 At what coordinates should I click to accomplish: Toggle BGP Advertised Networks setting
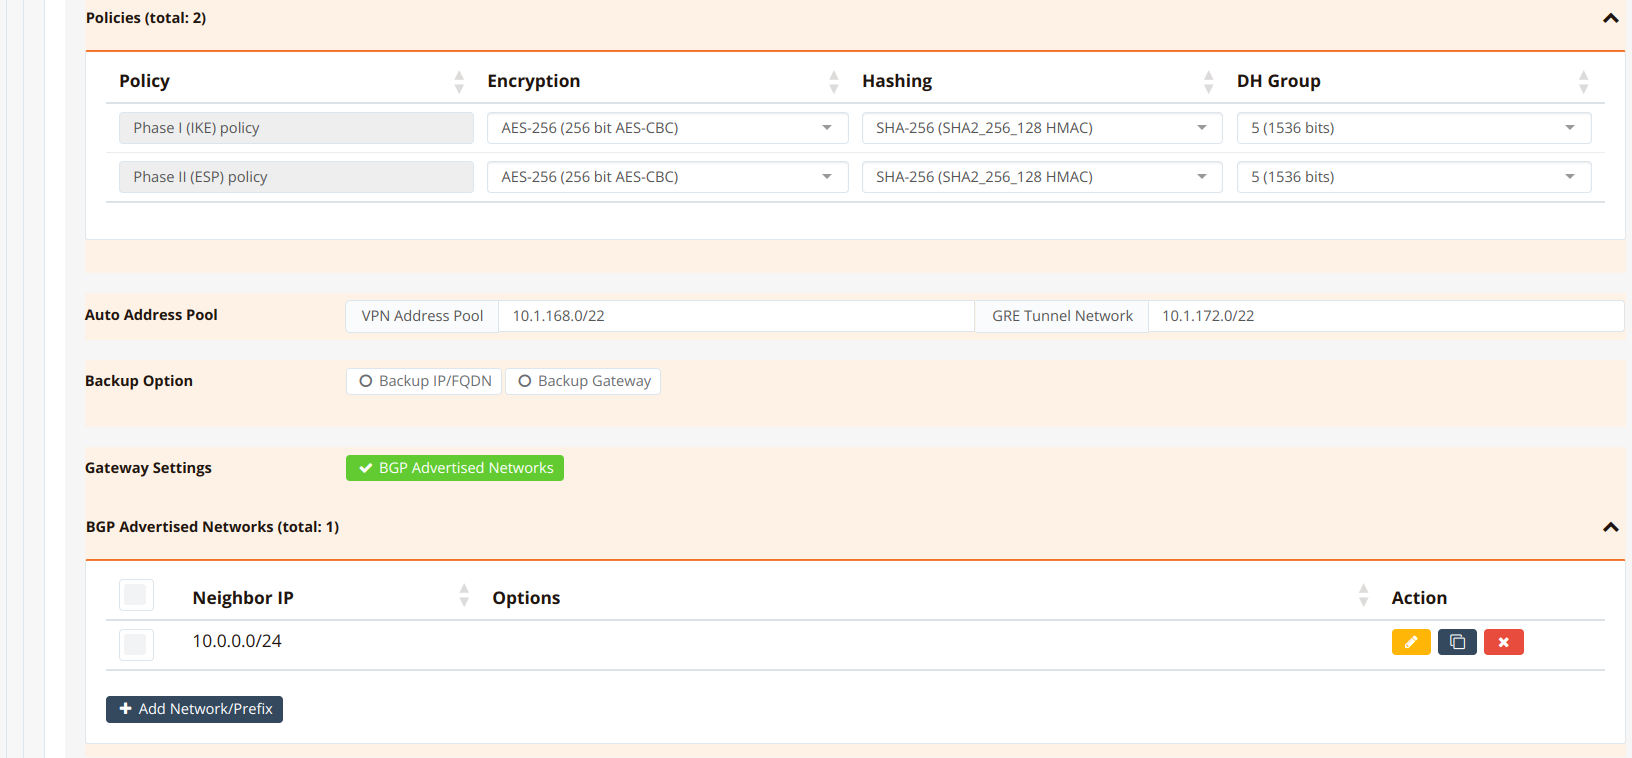455,468
